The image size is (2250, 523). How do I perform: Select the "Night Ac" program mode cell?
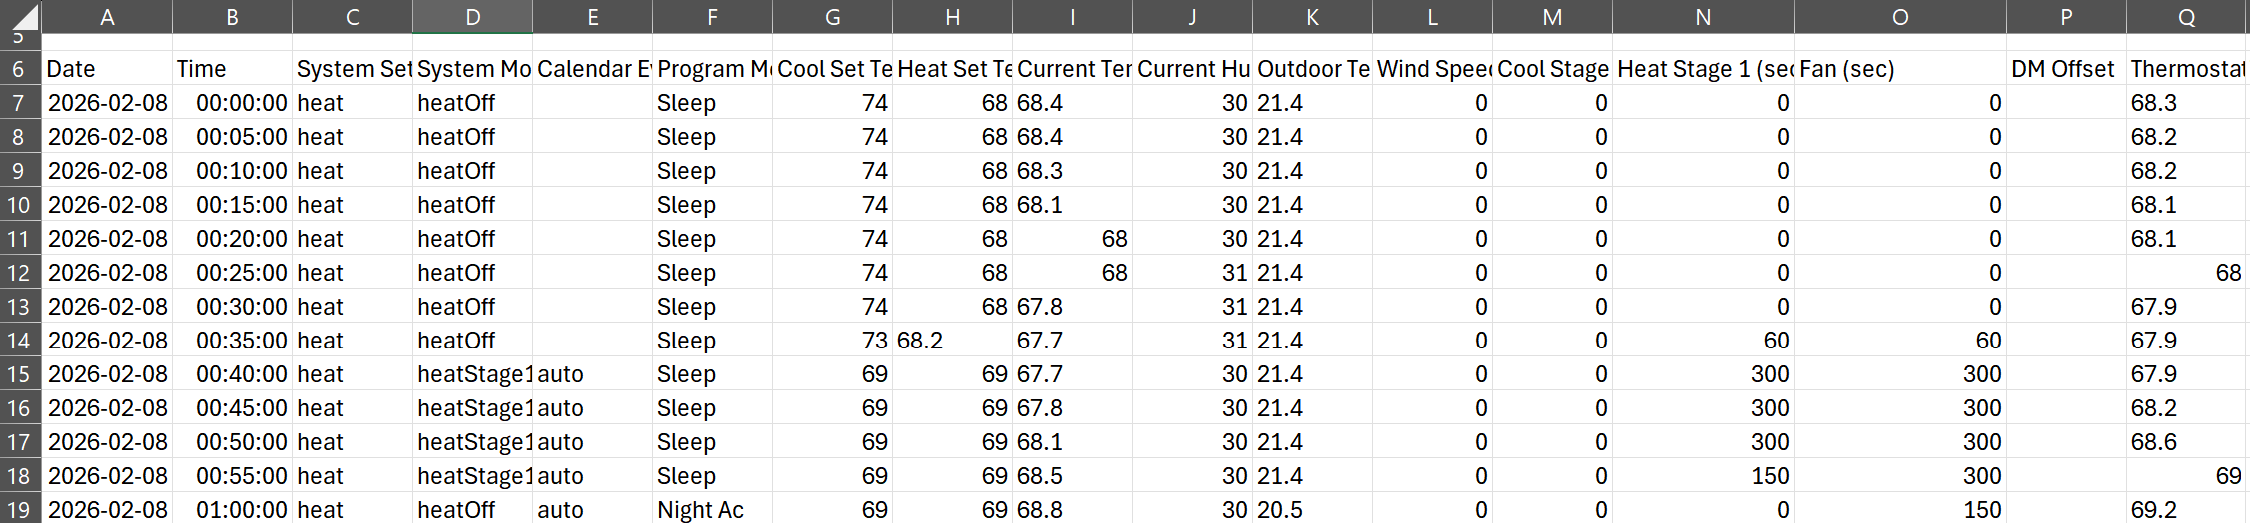tap(711, 510)
